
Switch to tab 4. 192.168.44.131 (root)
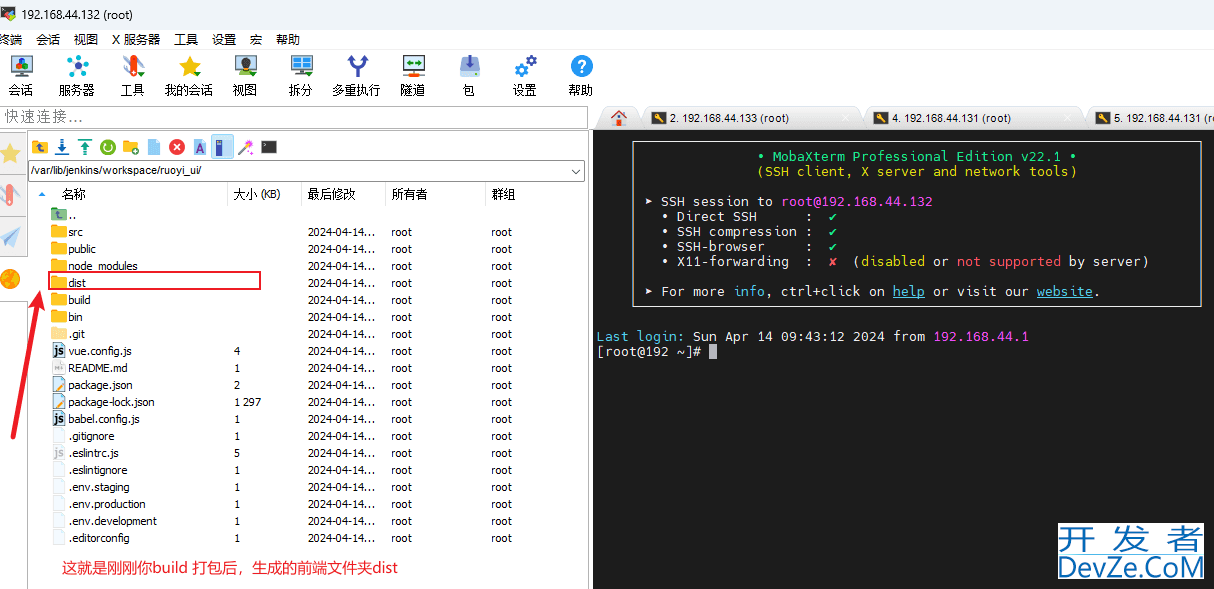(x=972, y=118)
